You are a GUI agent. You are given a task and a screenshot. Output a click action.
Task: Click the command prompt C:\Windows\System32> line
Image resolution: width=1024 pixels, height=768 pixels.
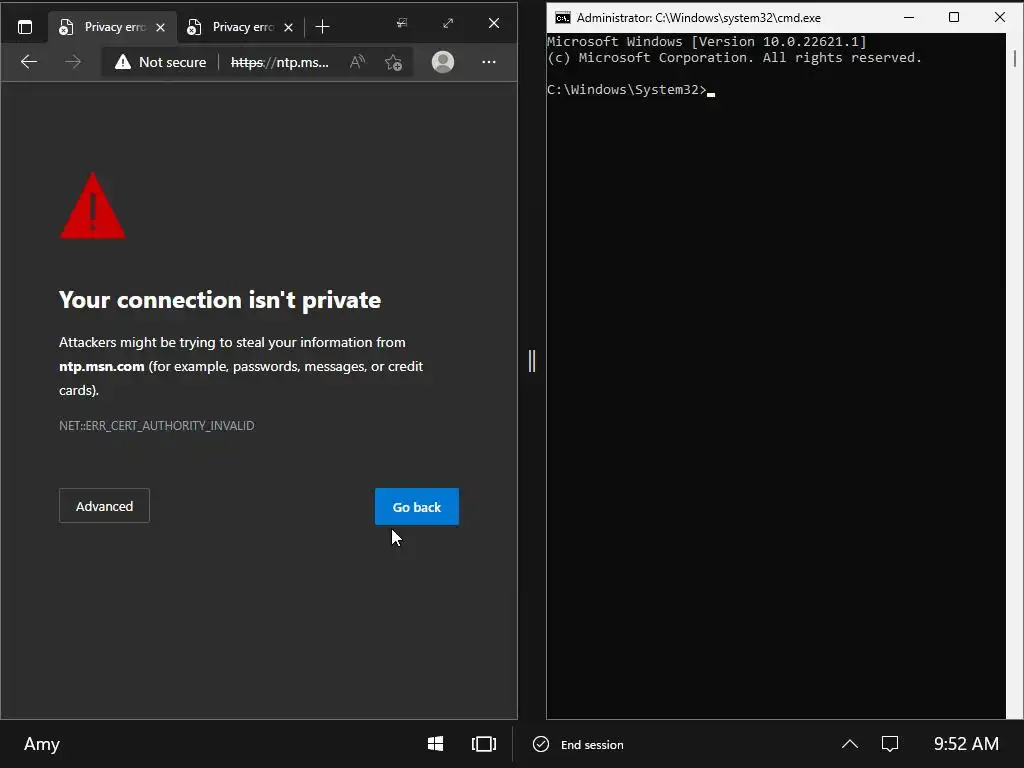[631, 90]
